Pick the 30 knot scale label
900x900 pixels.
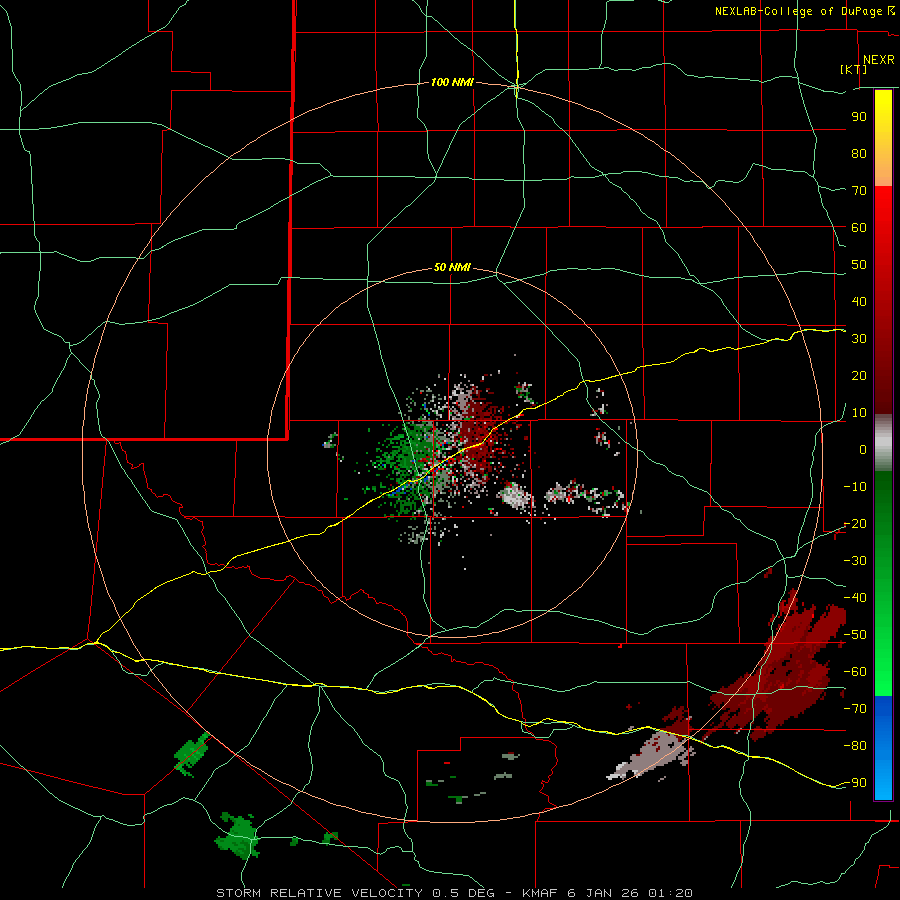[x=859, y=339]
